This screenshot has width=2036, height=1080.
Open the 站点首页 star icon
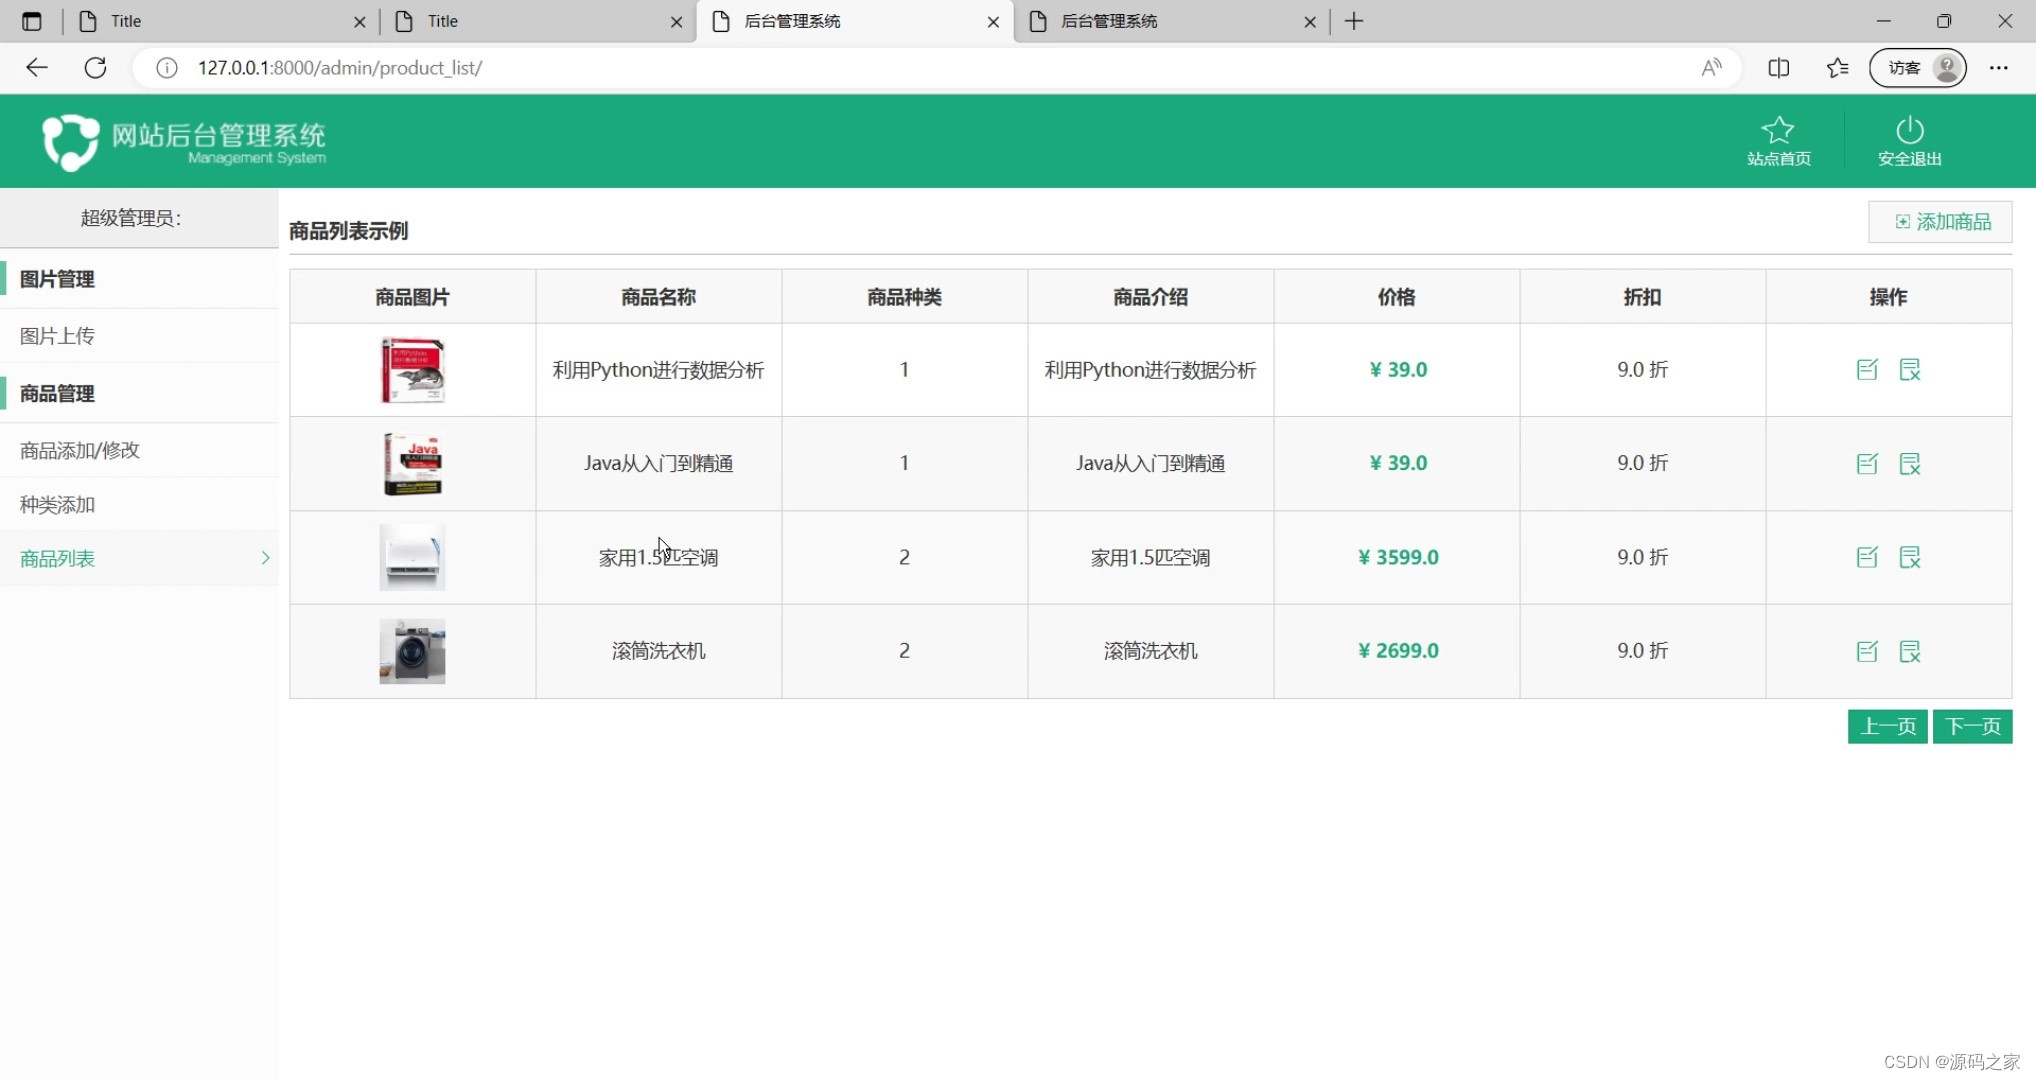1777,131
